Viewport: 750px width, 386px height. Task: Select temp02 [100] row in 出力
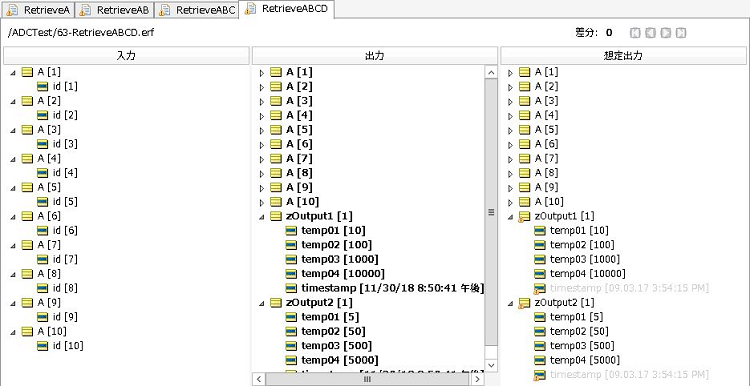click(329, 245)
